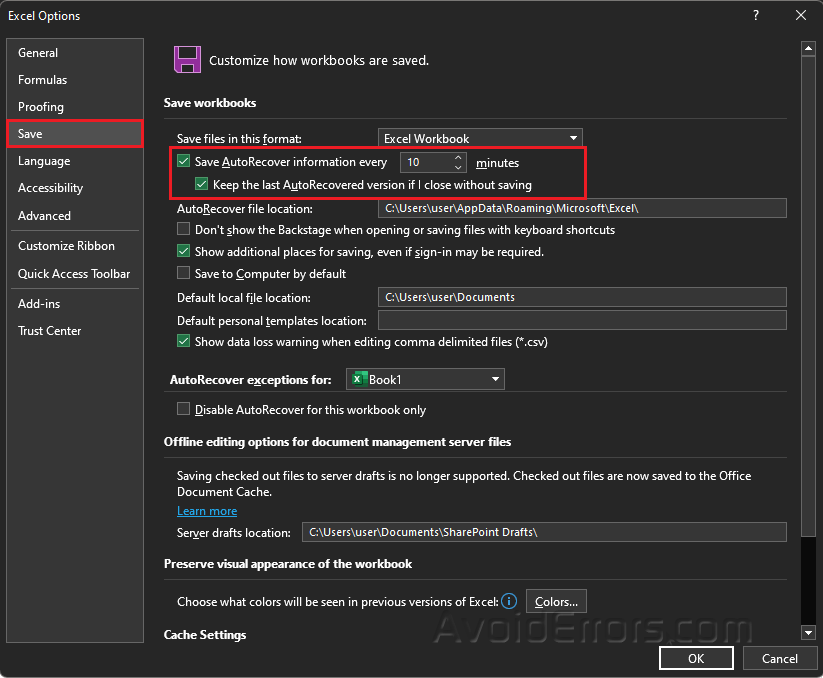Image resolution: width=823 pixels, height=678 pixels.
Task: Enable Save to Computer by default
Action: tap(183, 273)
